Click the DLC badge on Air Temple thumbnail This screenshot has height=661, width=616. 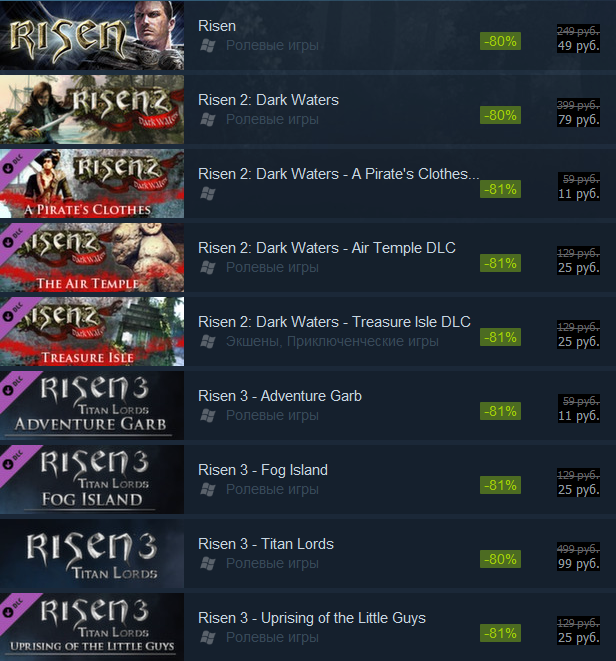13,238
